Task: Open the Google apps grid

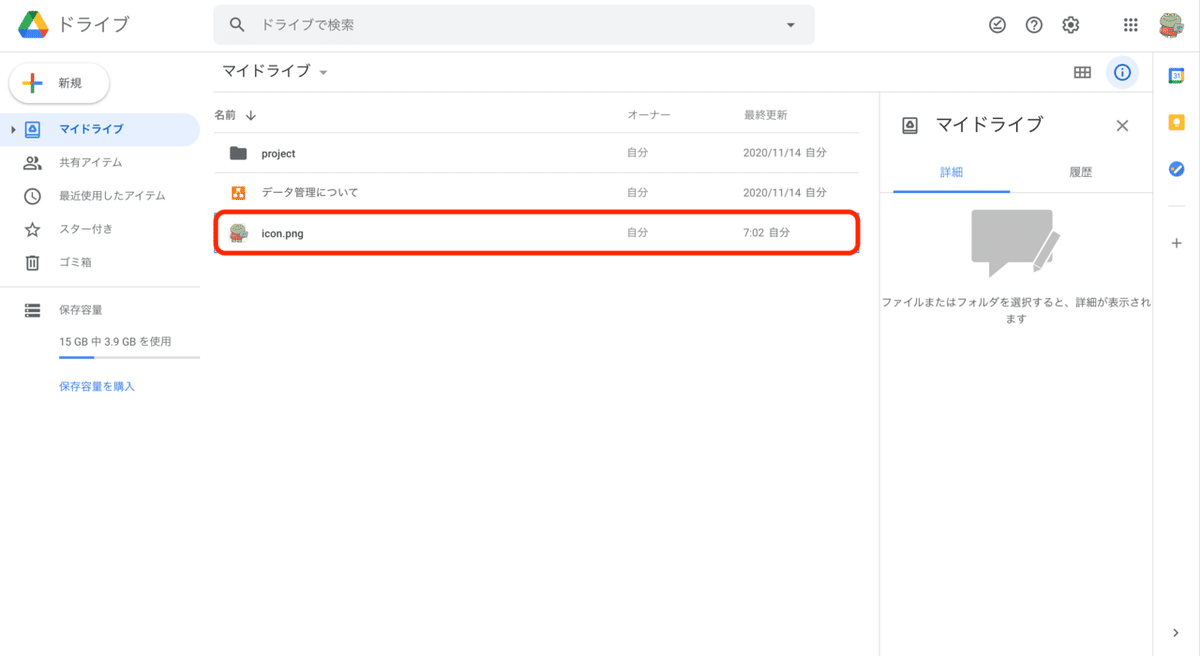Action: point(1133,25)
